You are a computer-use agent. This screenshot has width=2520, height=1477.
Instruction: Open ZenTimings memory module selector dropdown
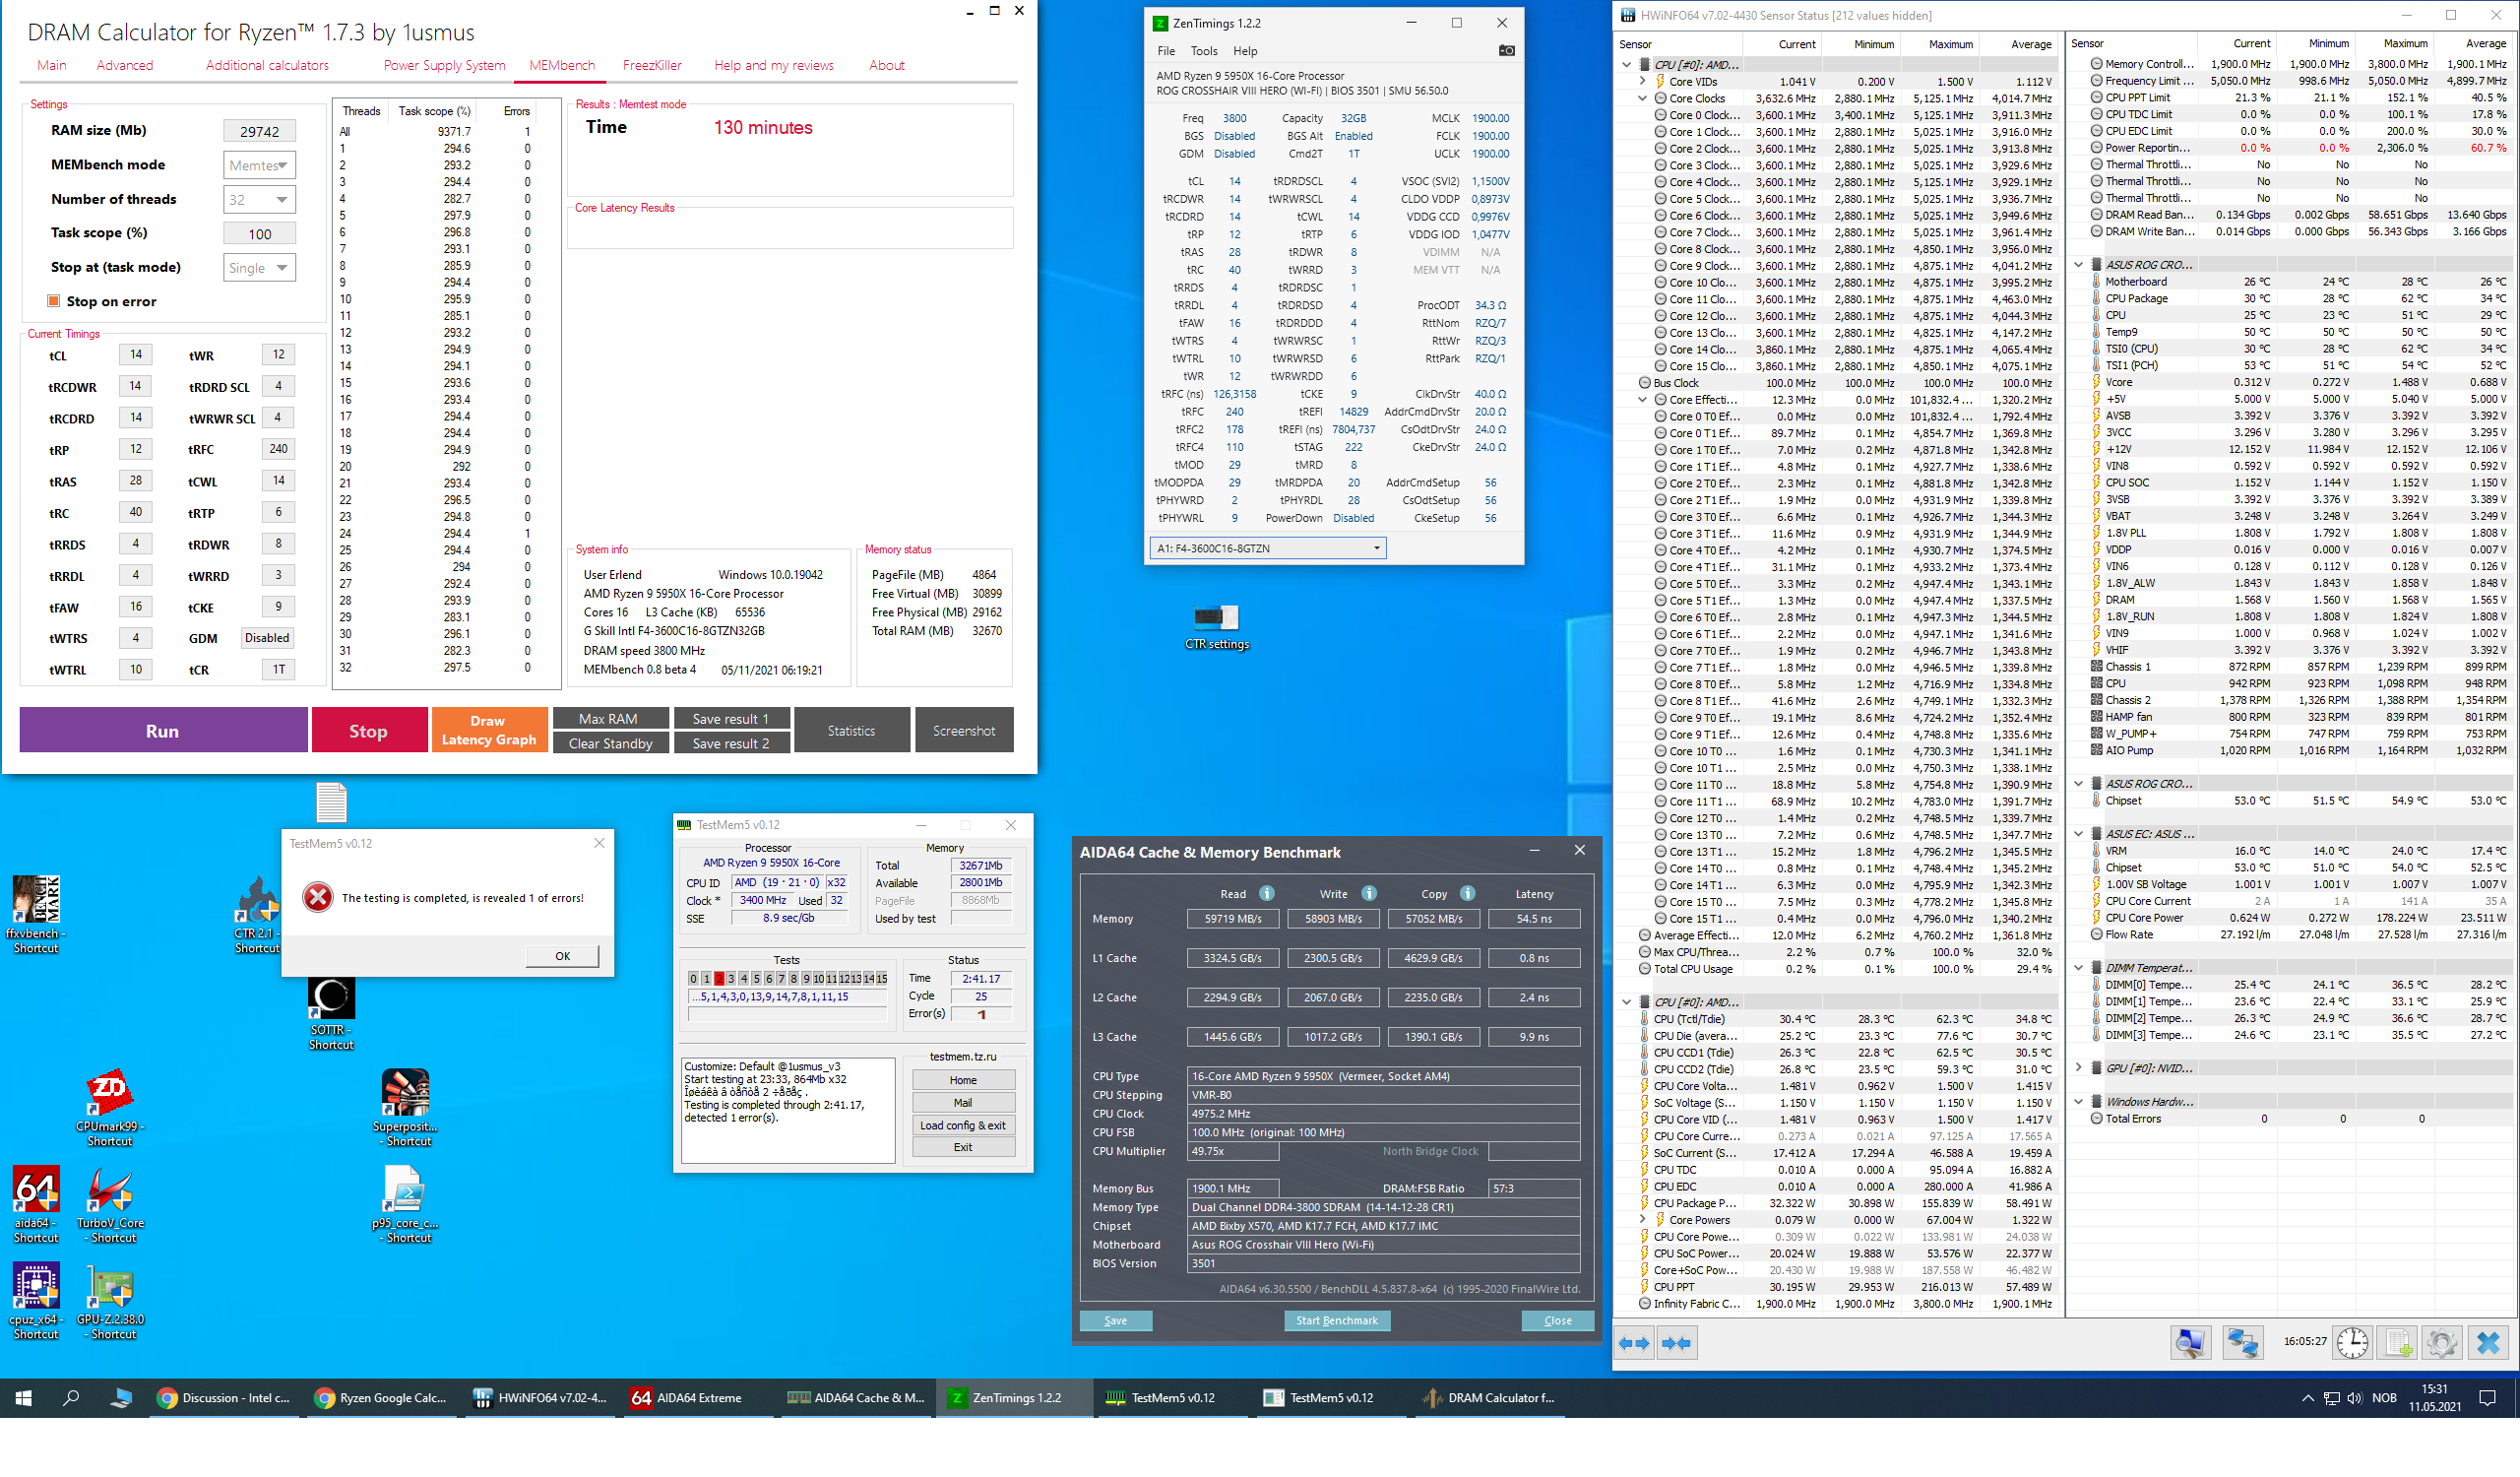[x=1268, y=548]
